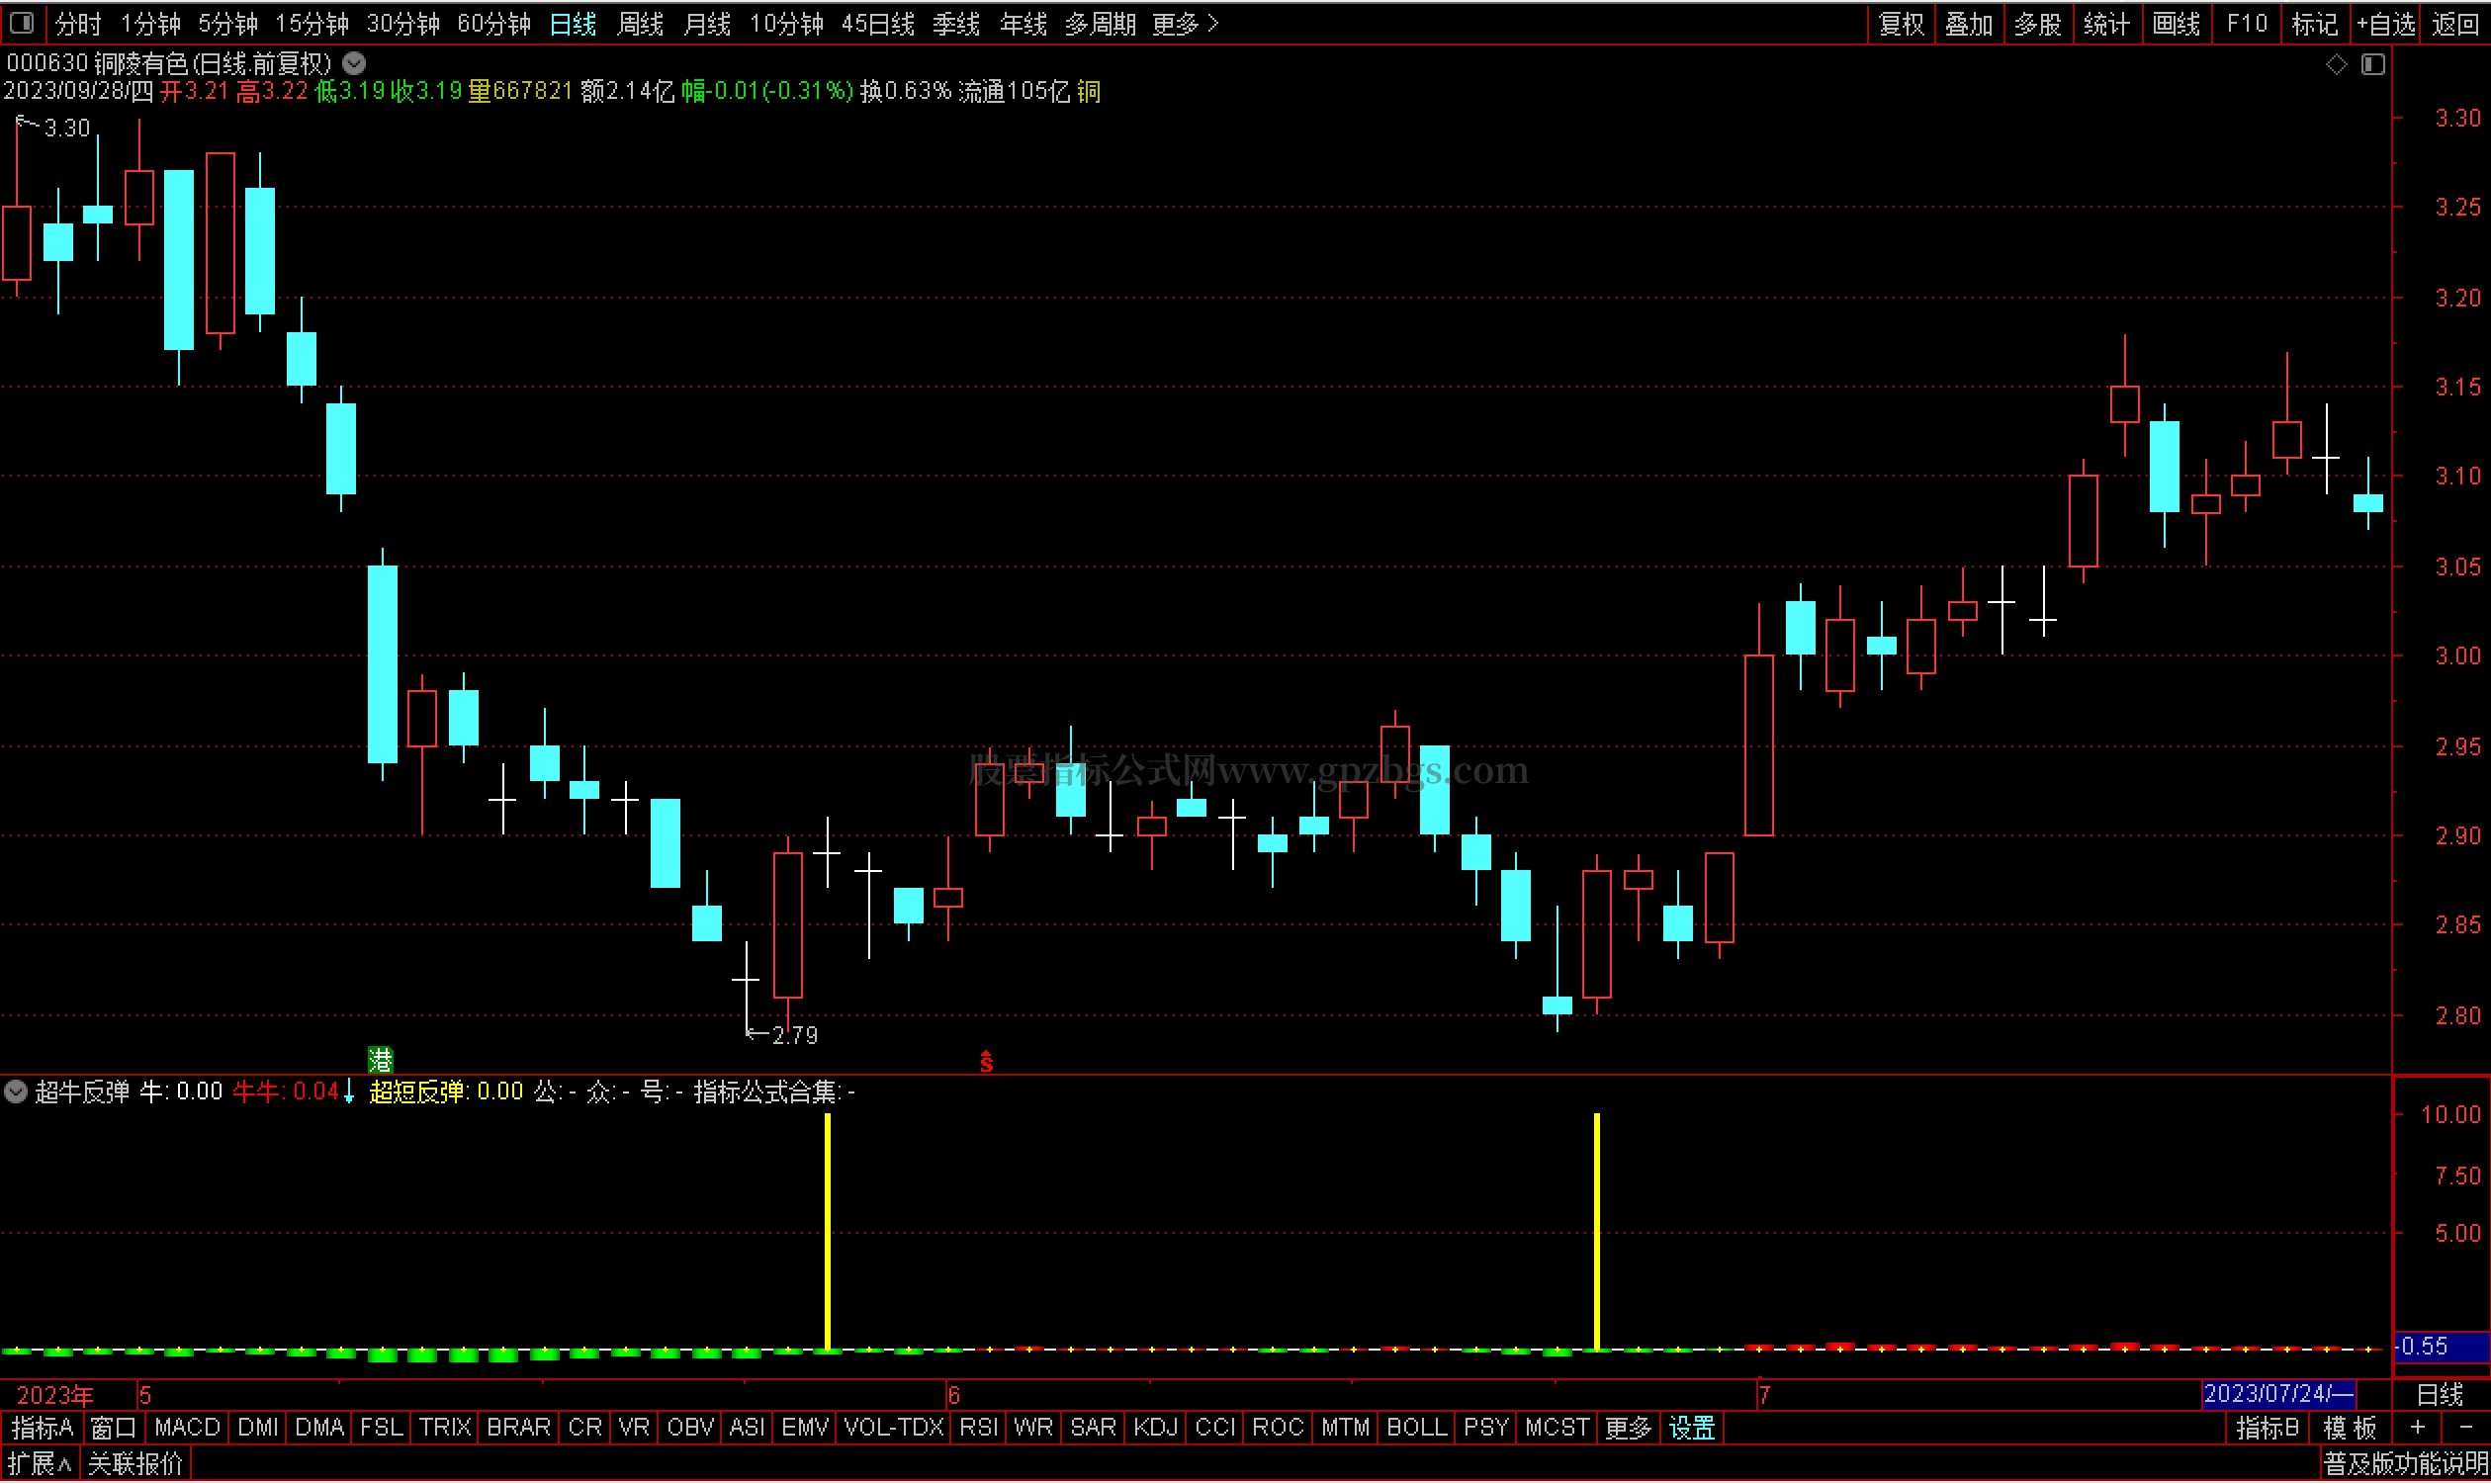This screenshot has height=1484, width=2491.
Task: Click the red S marker under chart
Action: click(x=986, y=1062)
